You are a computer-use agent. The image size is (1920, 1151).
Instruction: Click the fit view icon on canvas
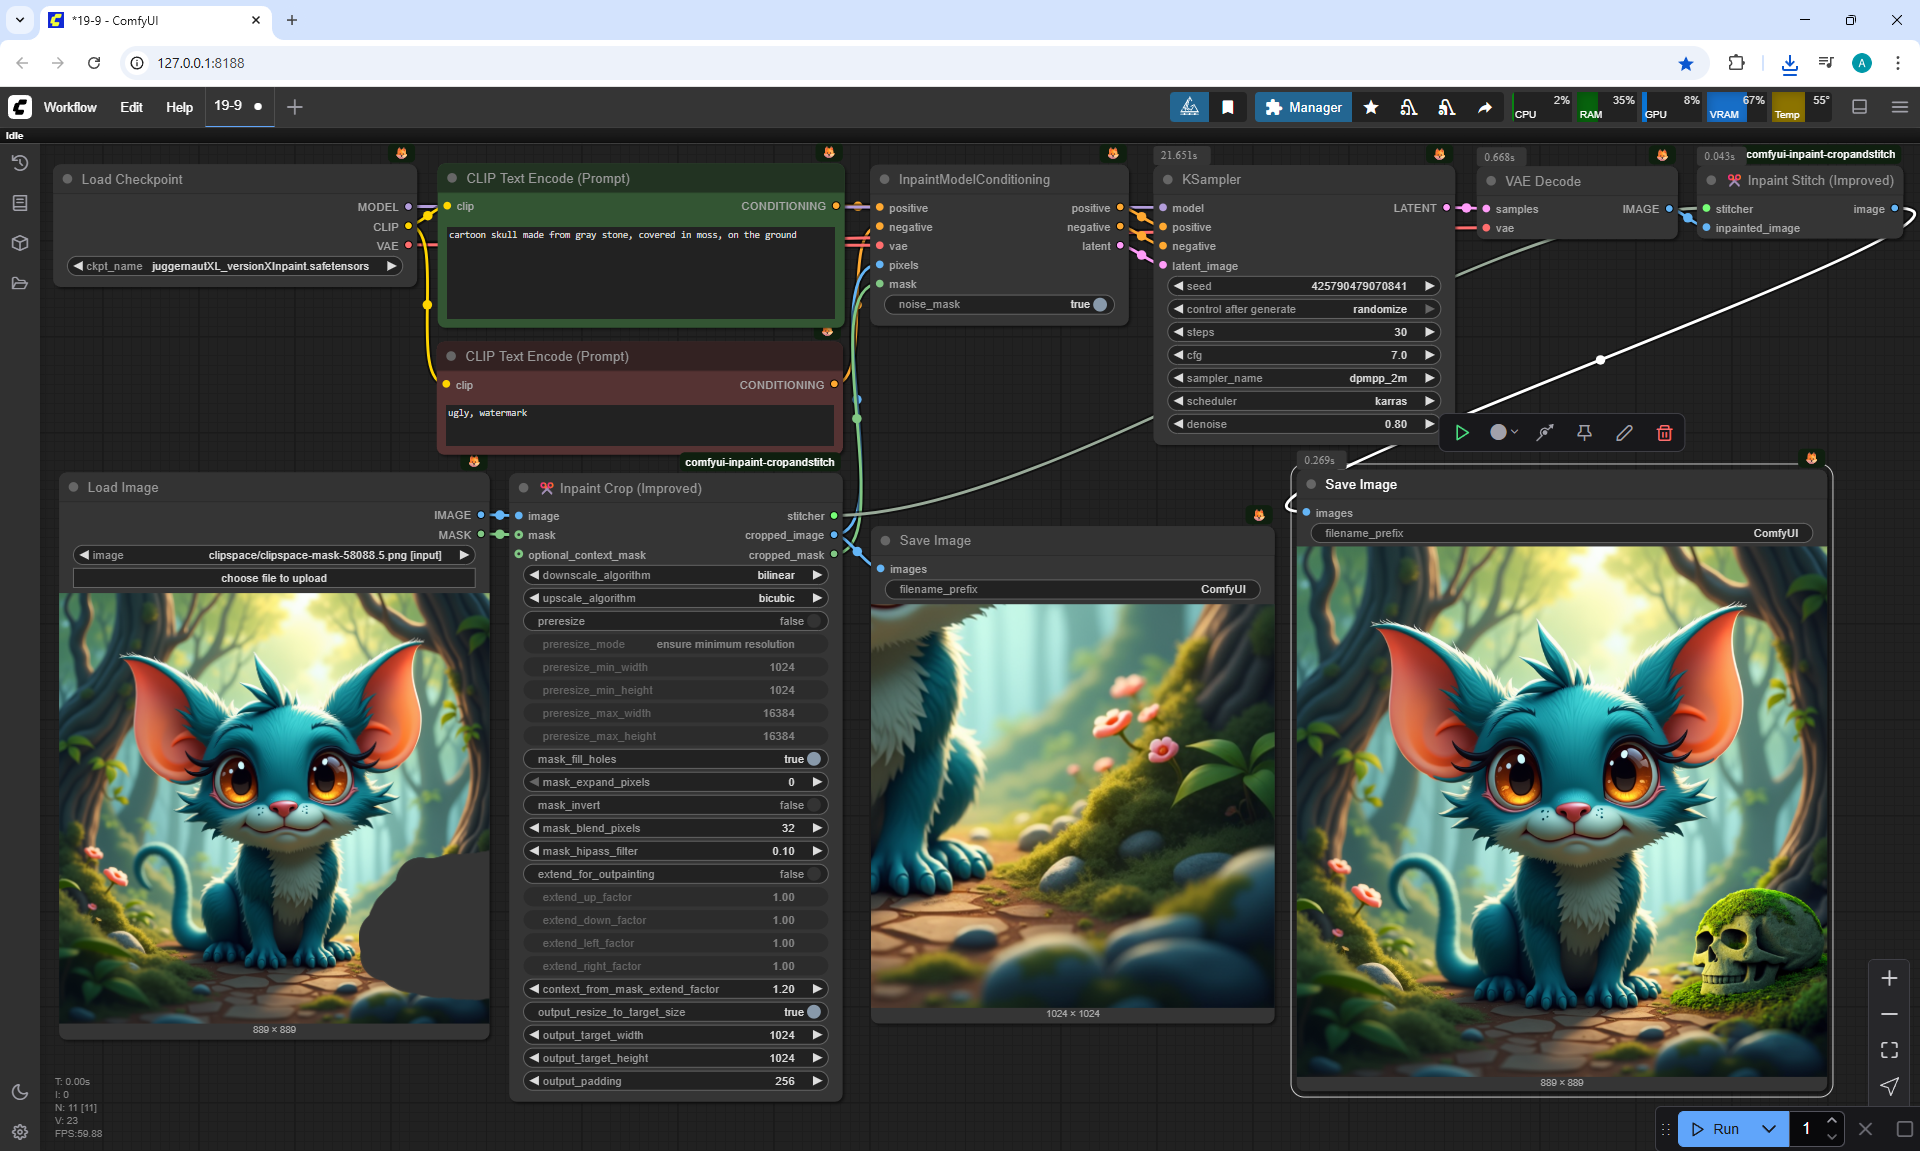(x=1889, y=1050)
